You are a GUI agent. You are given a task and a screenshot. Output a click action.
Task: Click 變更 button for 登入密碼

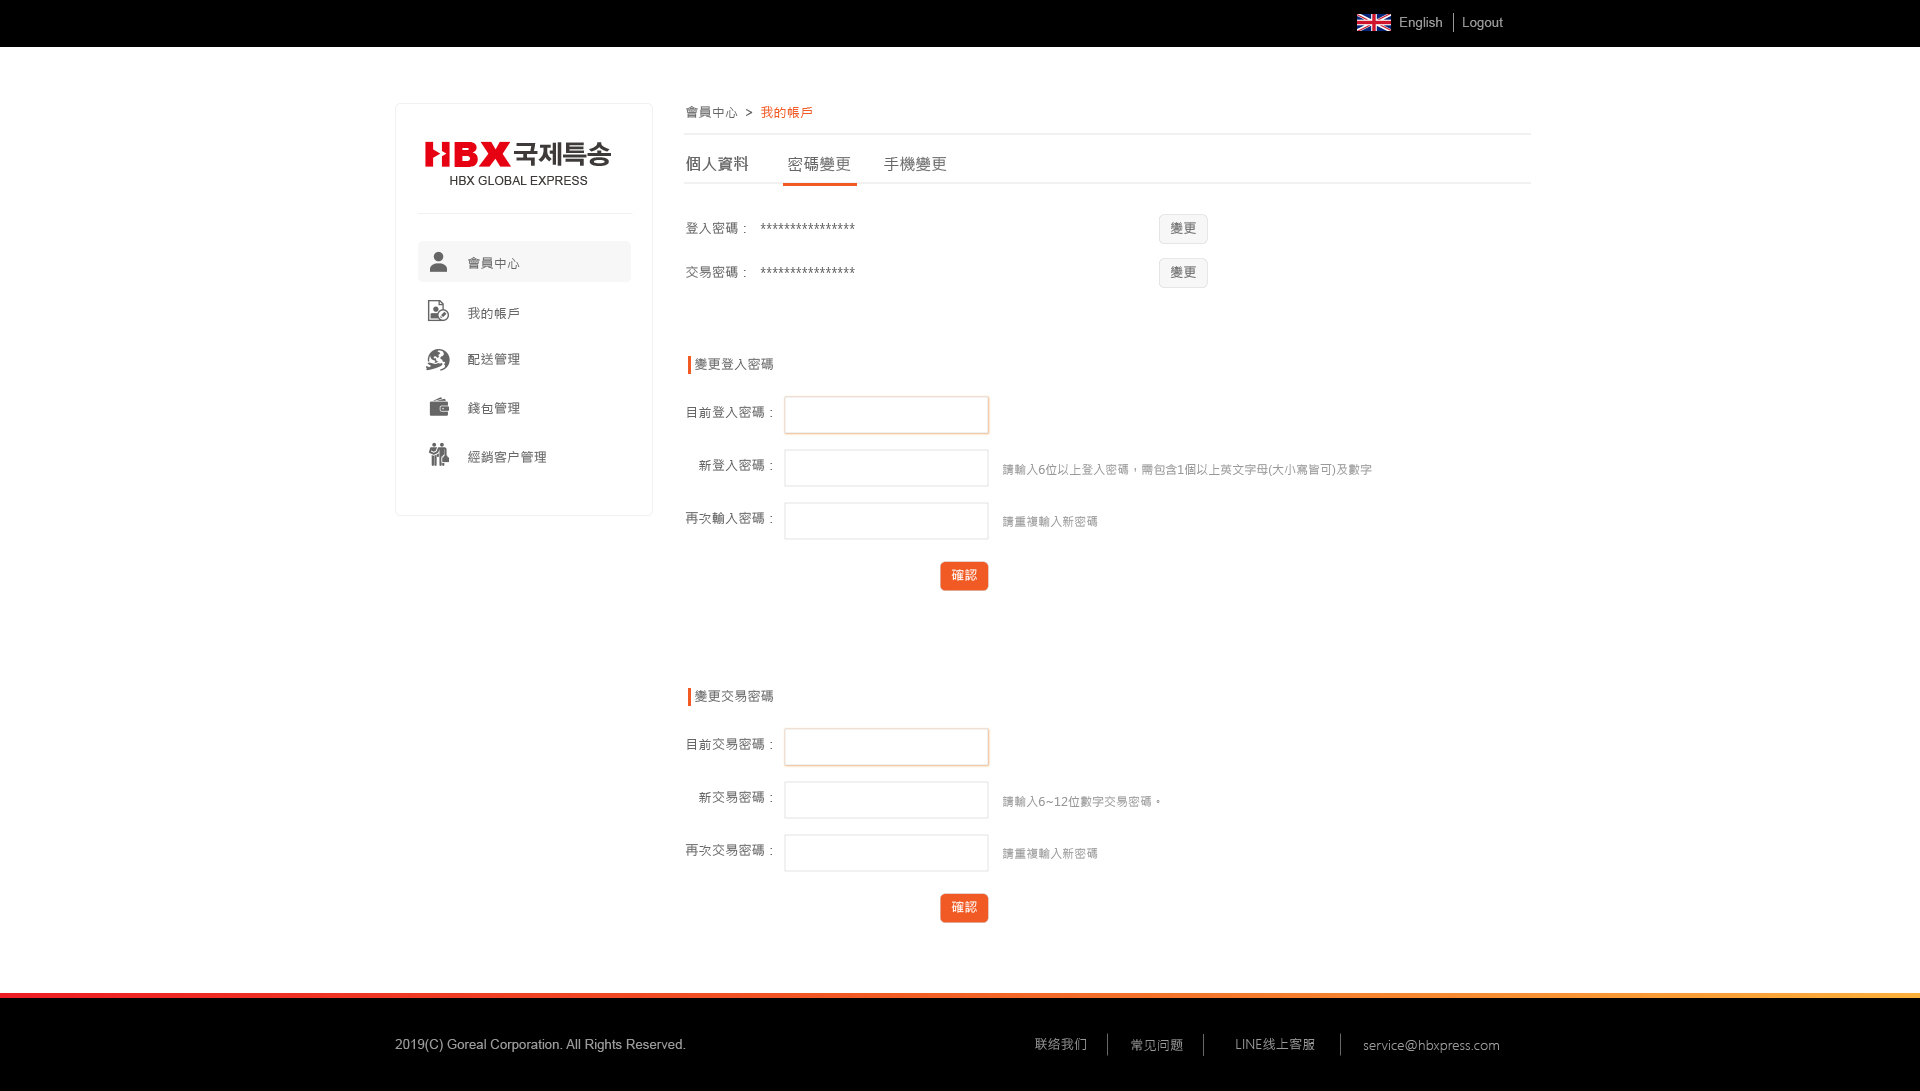(1183, 229)
